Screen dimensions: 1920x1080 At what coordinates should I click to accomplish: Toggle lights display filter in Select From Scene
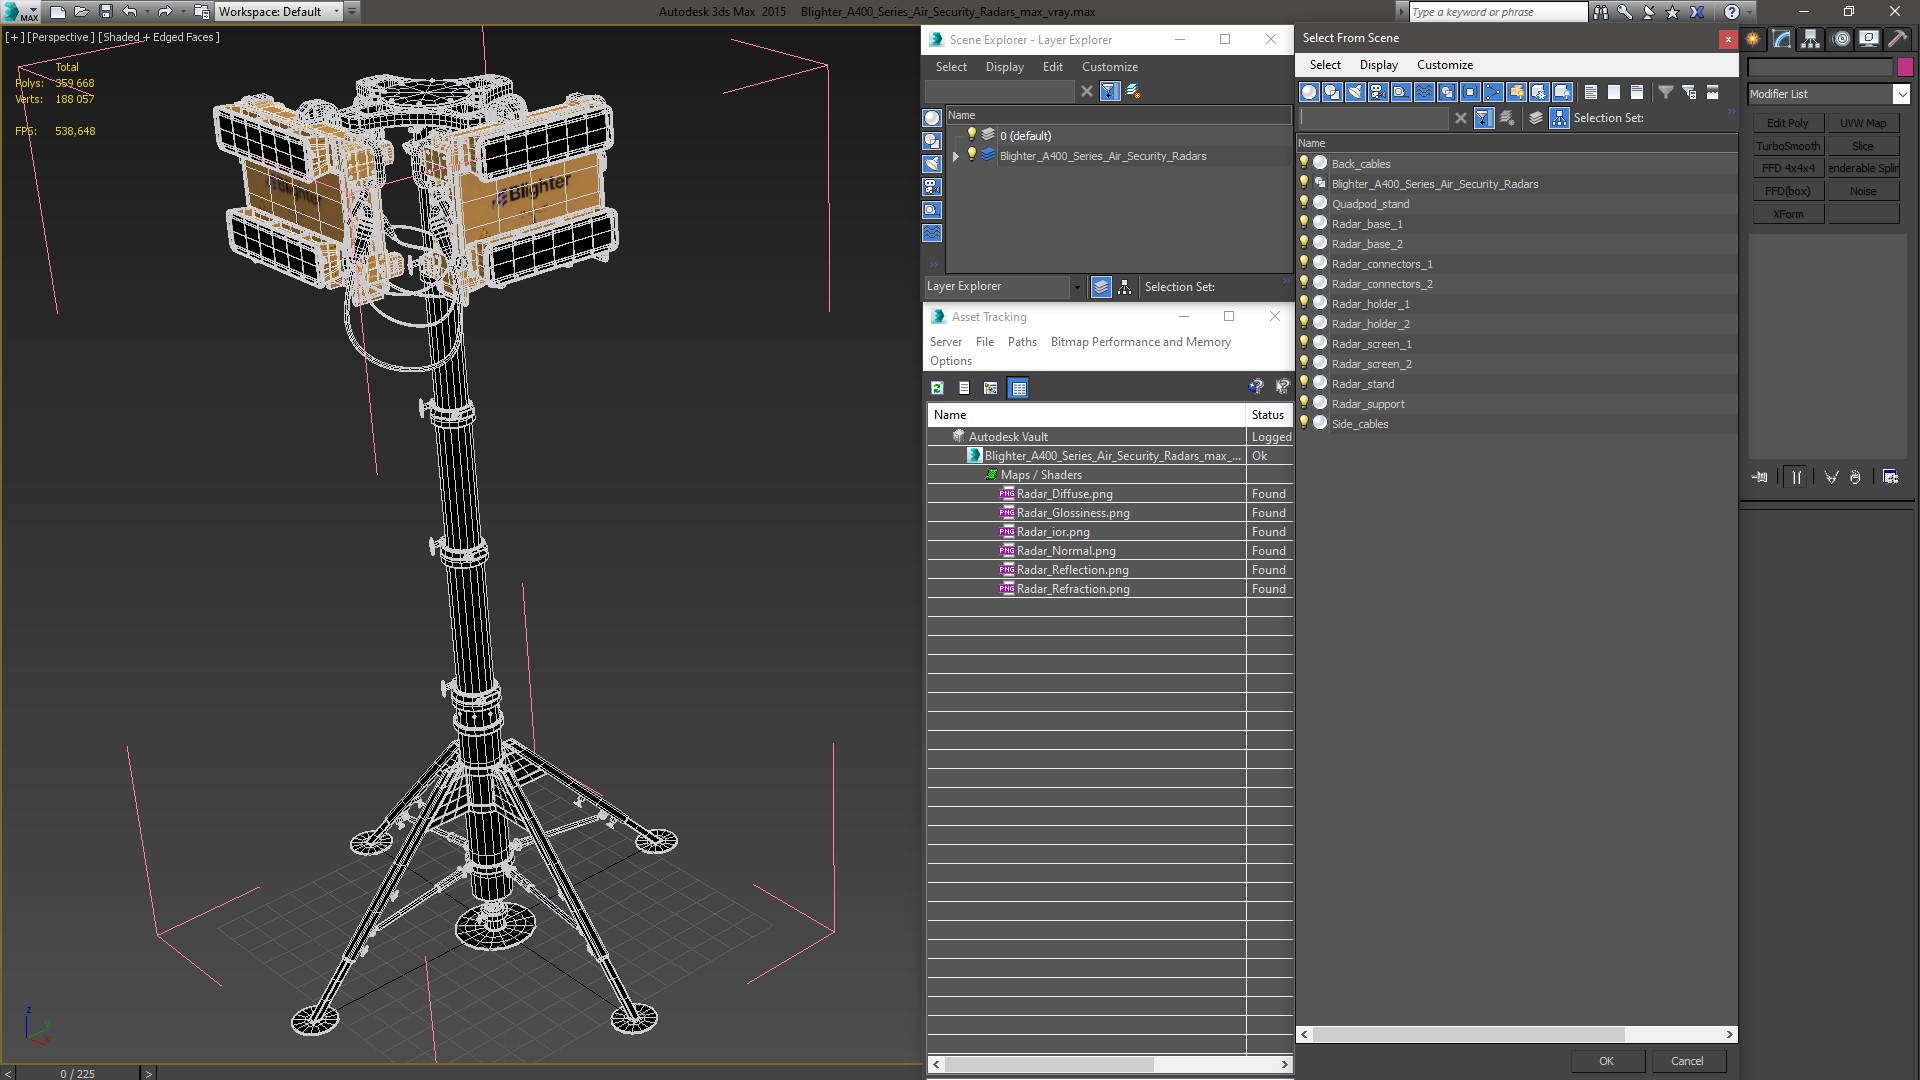point(1355,92)
